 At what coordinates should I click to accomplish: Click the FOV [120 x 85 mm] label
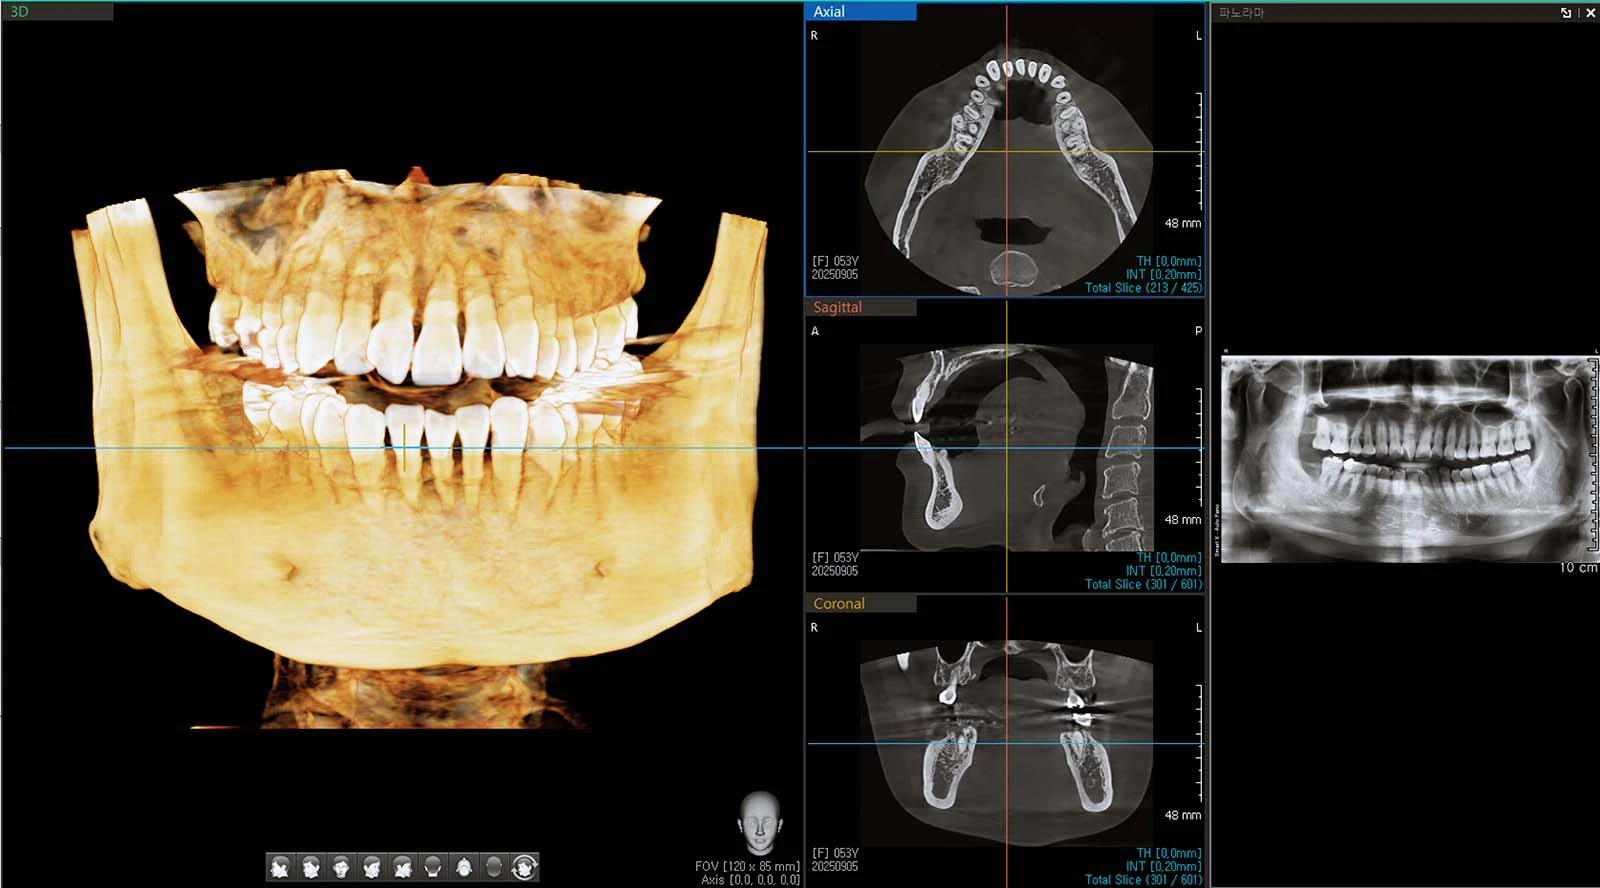tap(747, 866)
